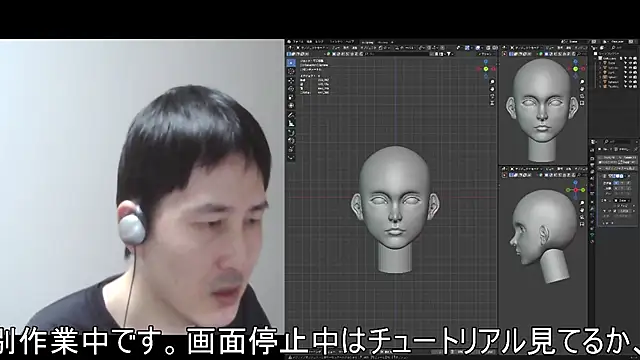Image resolution: width=640 pixels, height=360 pixels.
Task: Click the Outliner search field
Action: point(624,47)
